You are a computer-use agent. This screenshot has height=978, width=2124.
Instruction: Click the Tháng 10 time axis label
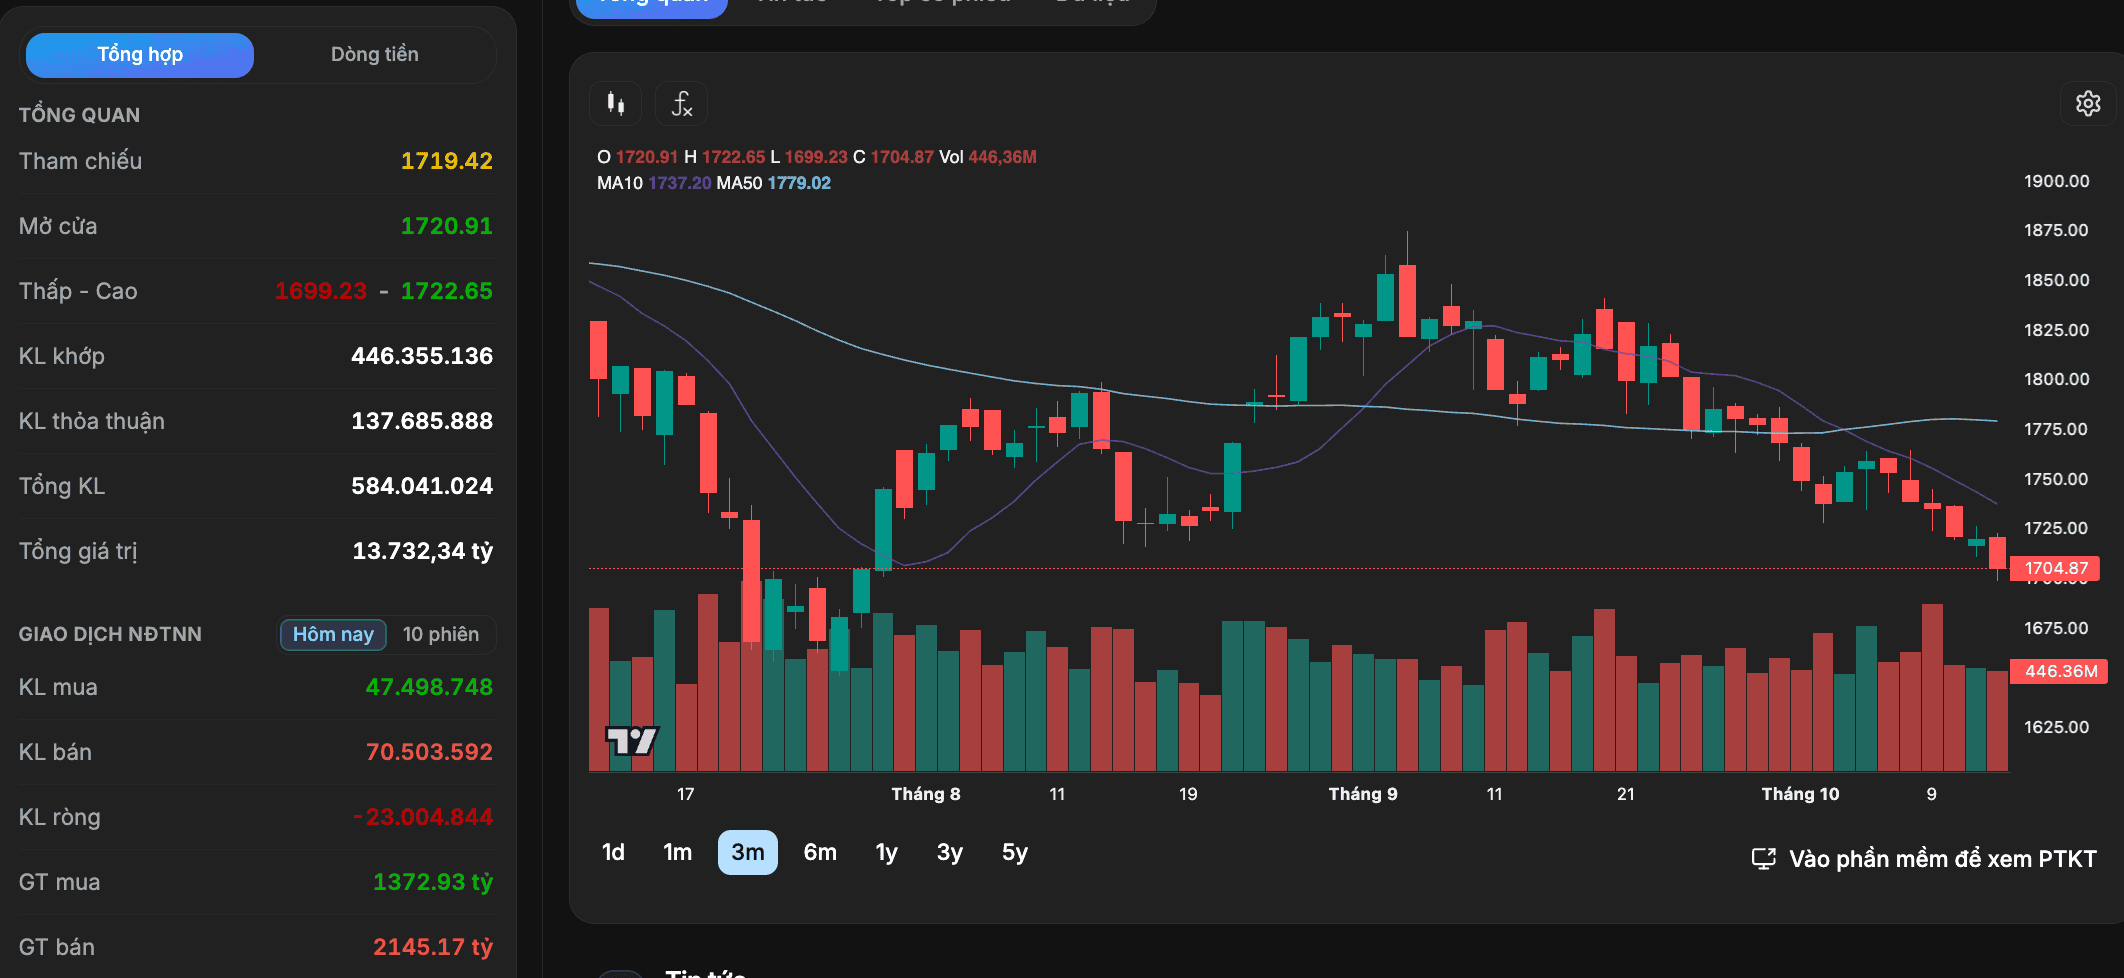(x=1800, y=794)
